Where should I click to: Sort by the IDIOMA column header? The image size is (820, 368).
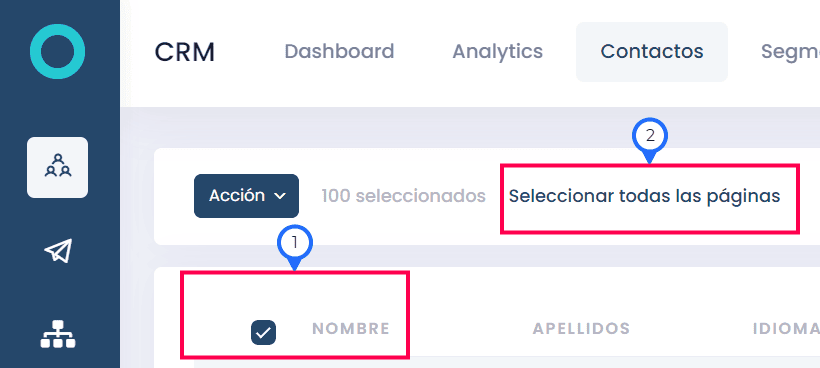[x=786, y=328]
